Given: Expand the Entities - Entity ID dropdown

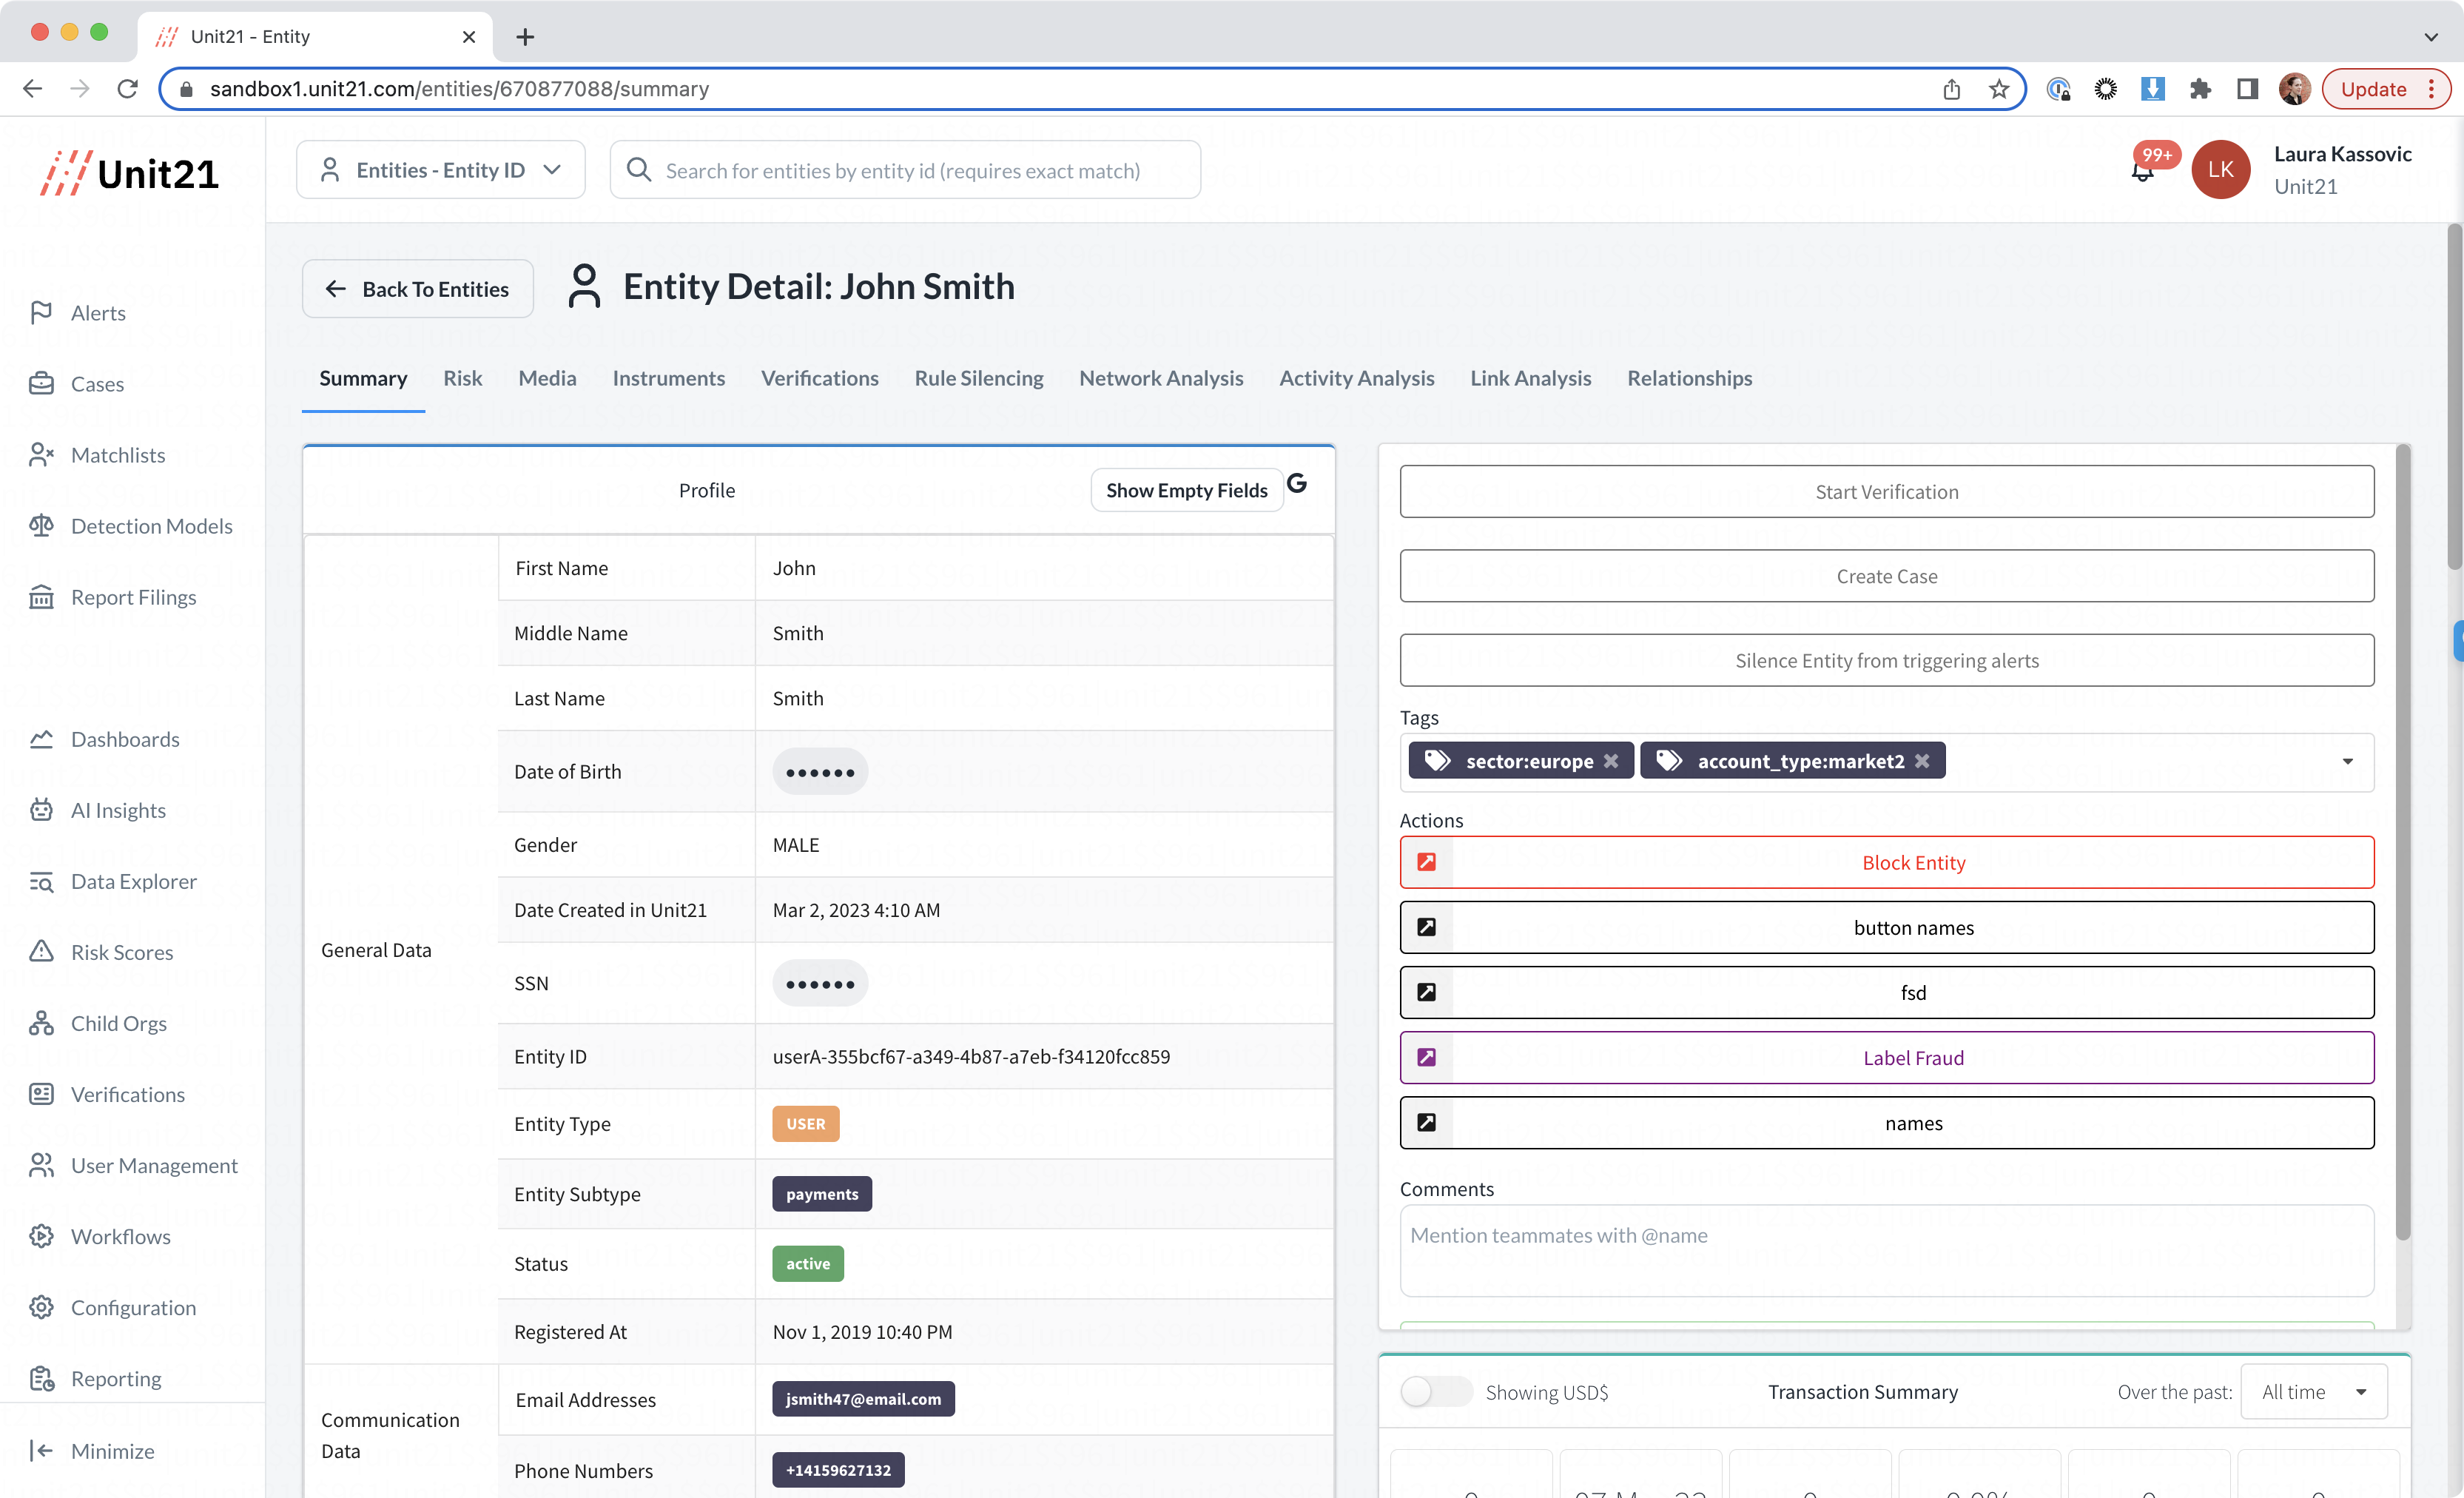Looking at the screenshot, I should tap(440, 170).
